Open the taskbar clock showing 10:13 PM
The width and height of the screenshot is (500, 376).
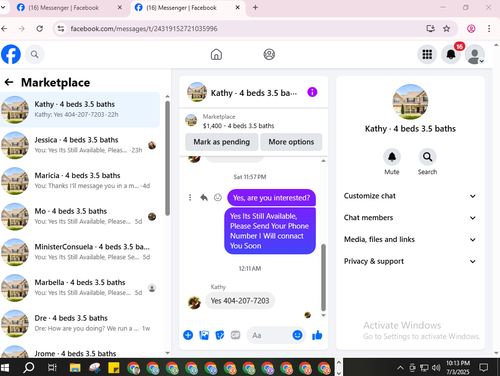tap(458, 367)
